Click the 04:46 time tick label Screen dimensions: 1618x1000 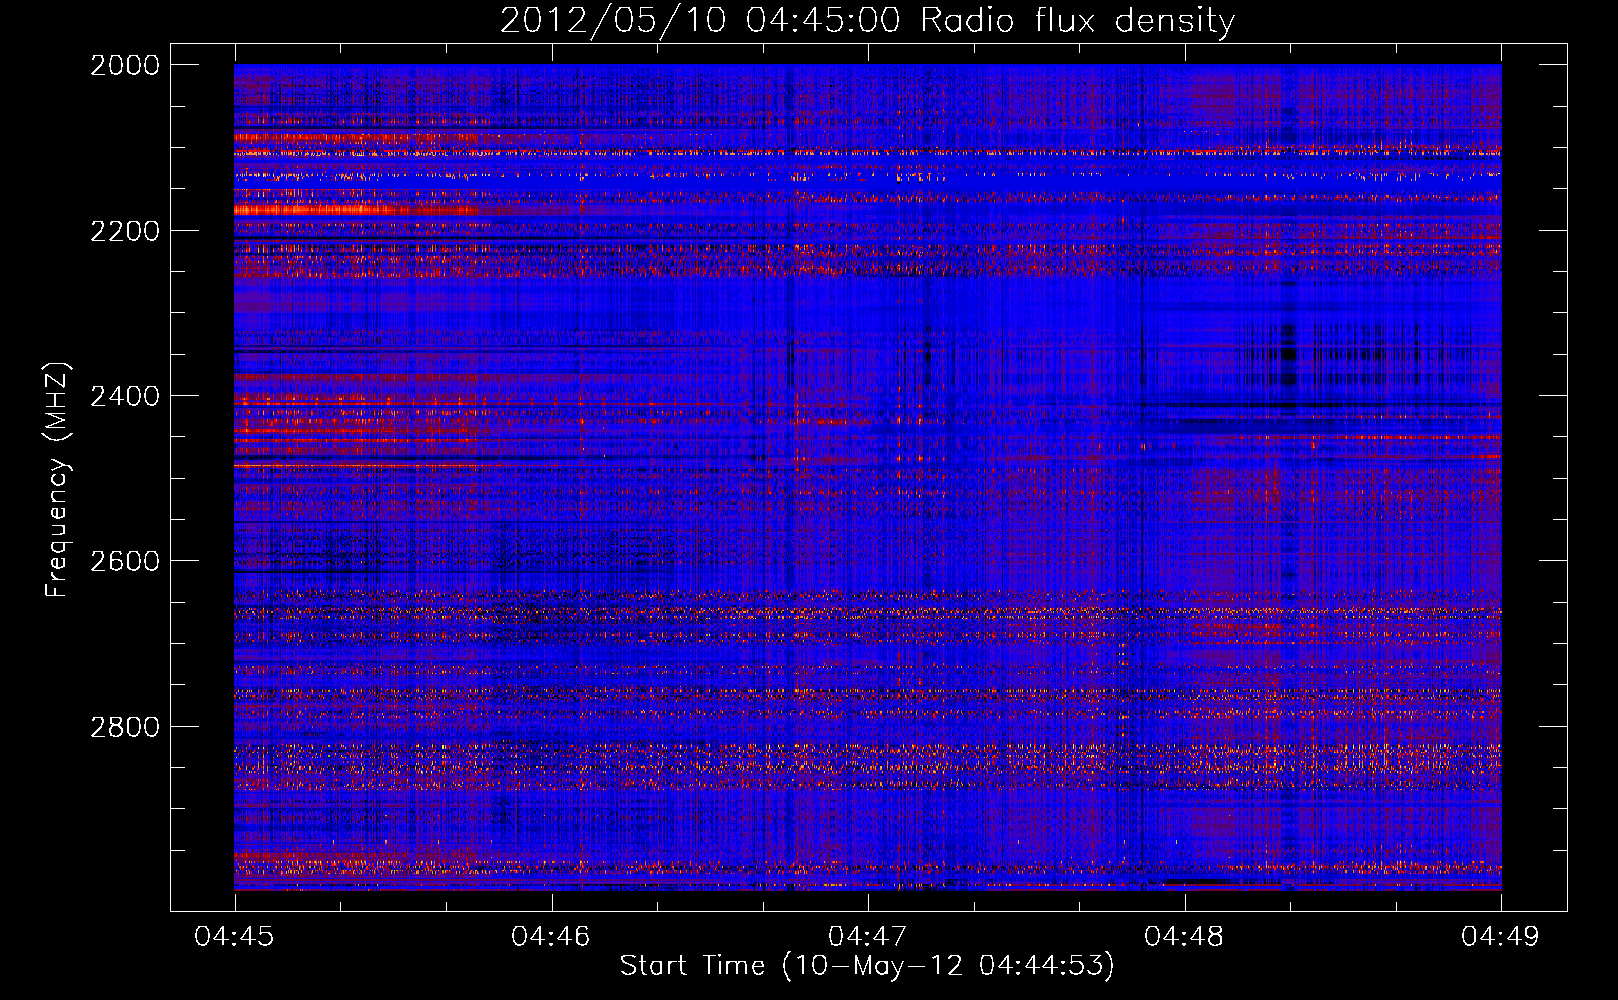click(x=551, y=936)
